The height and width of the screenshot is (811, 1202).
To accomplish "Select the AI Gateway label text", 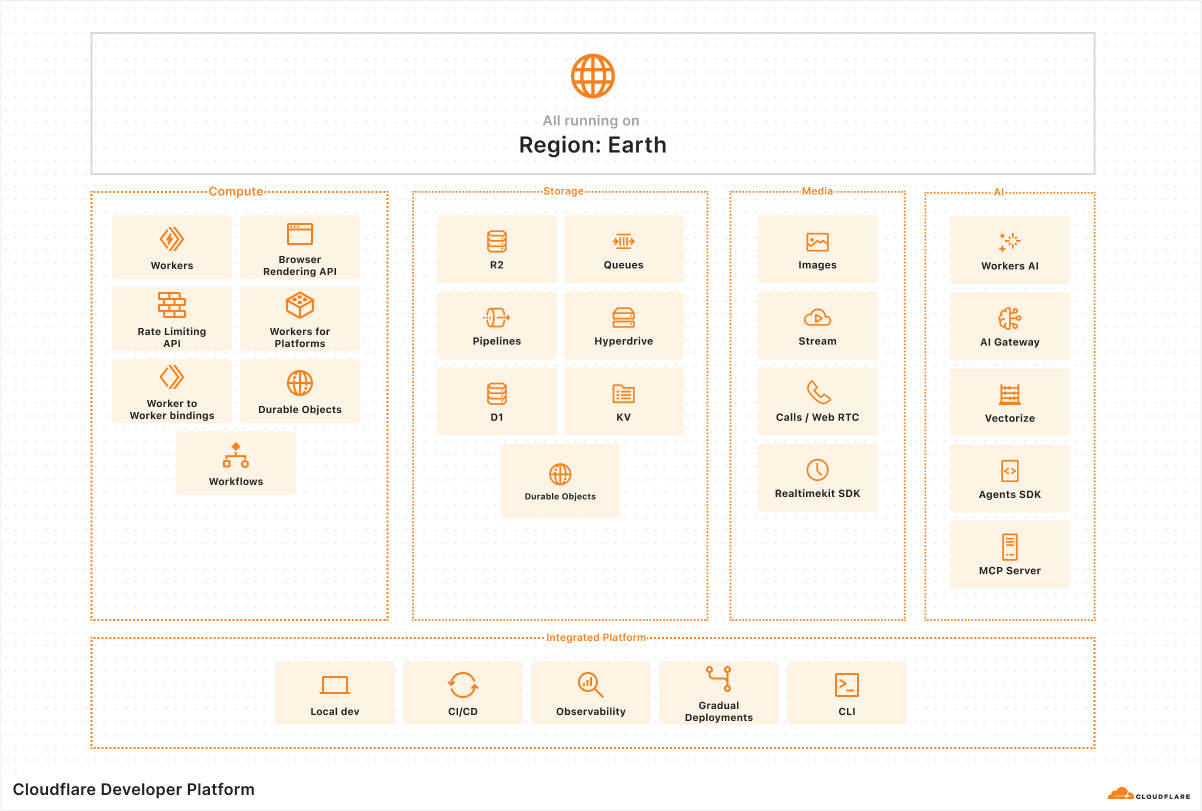I will tap(1010, 342).
